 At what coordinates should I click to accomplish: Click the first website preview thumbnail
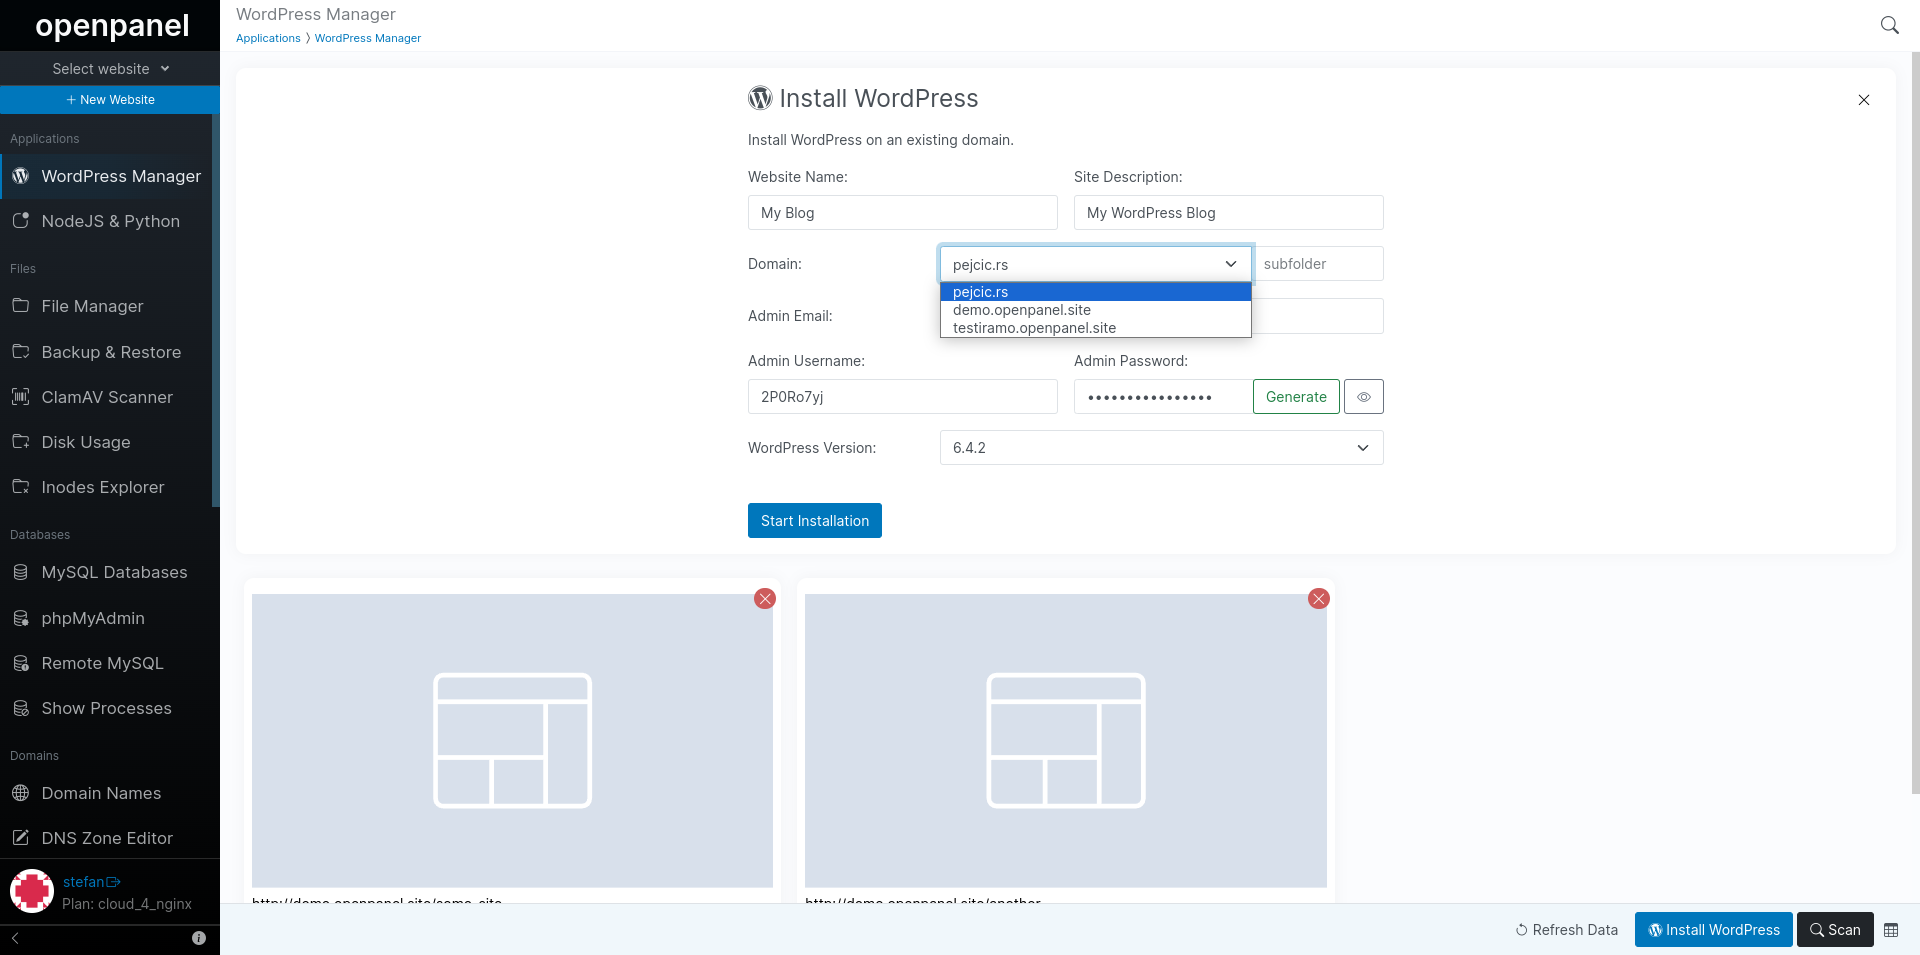click(x=512, y=741)
